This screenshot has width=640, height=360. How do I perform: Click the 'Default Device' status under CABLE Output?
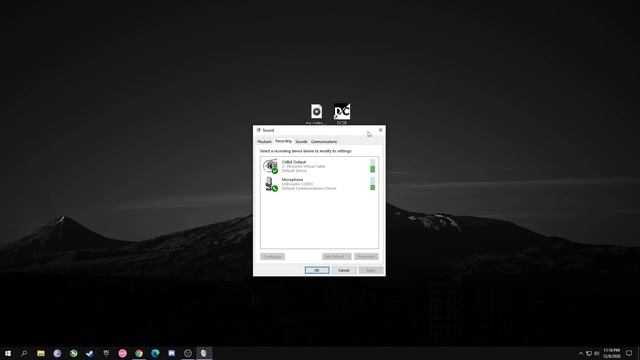tap(294, 171)
